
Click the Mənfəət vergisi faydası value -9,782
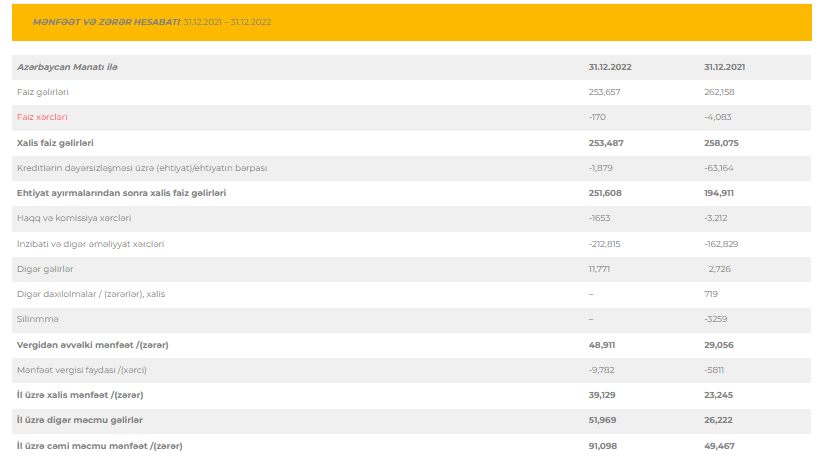tap(603, 370)
